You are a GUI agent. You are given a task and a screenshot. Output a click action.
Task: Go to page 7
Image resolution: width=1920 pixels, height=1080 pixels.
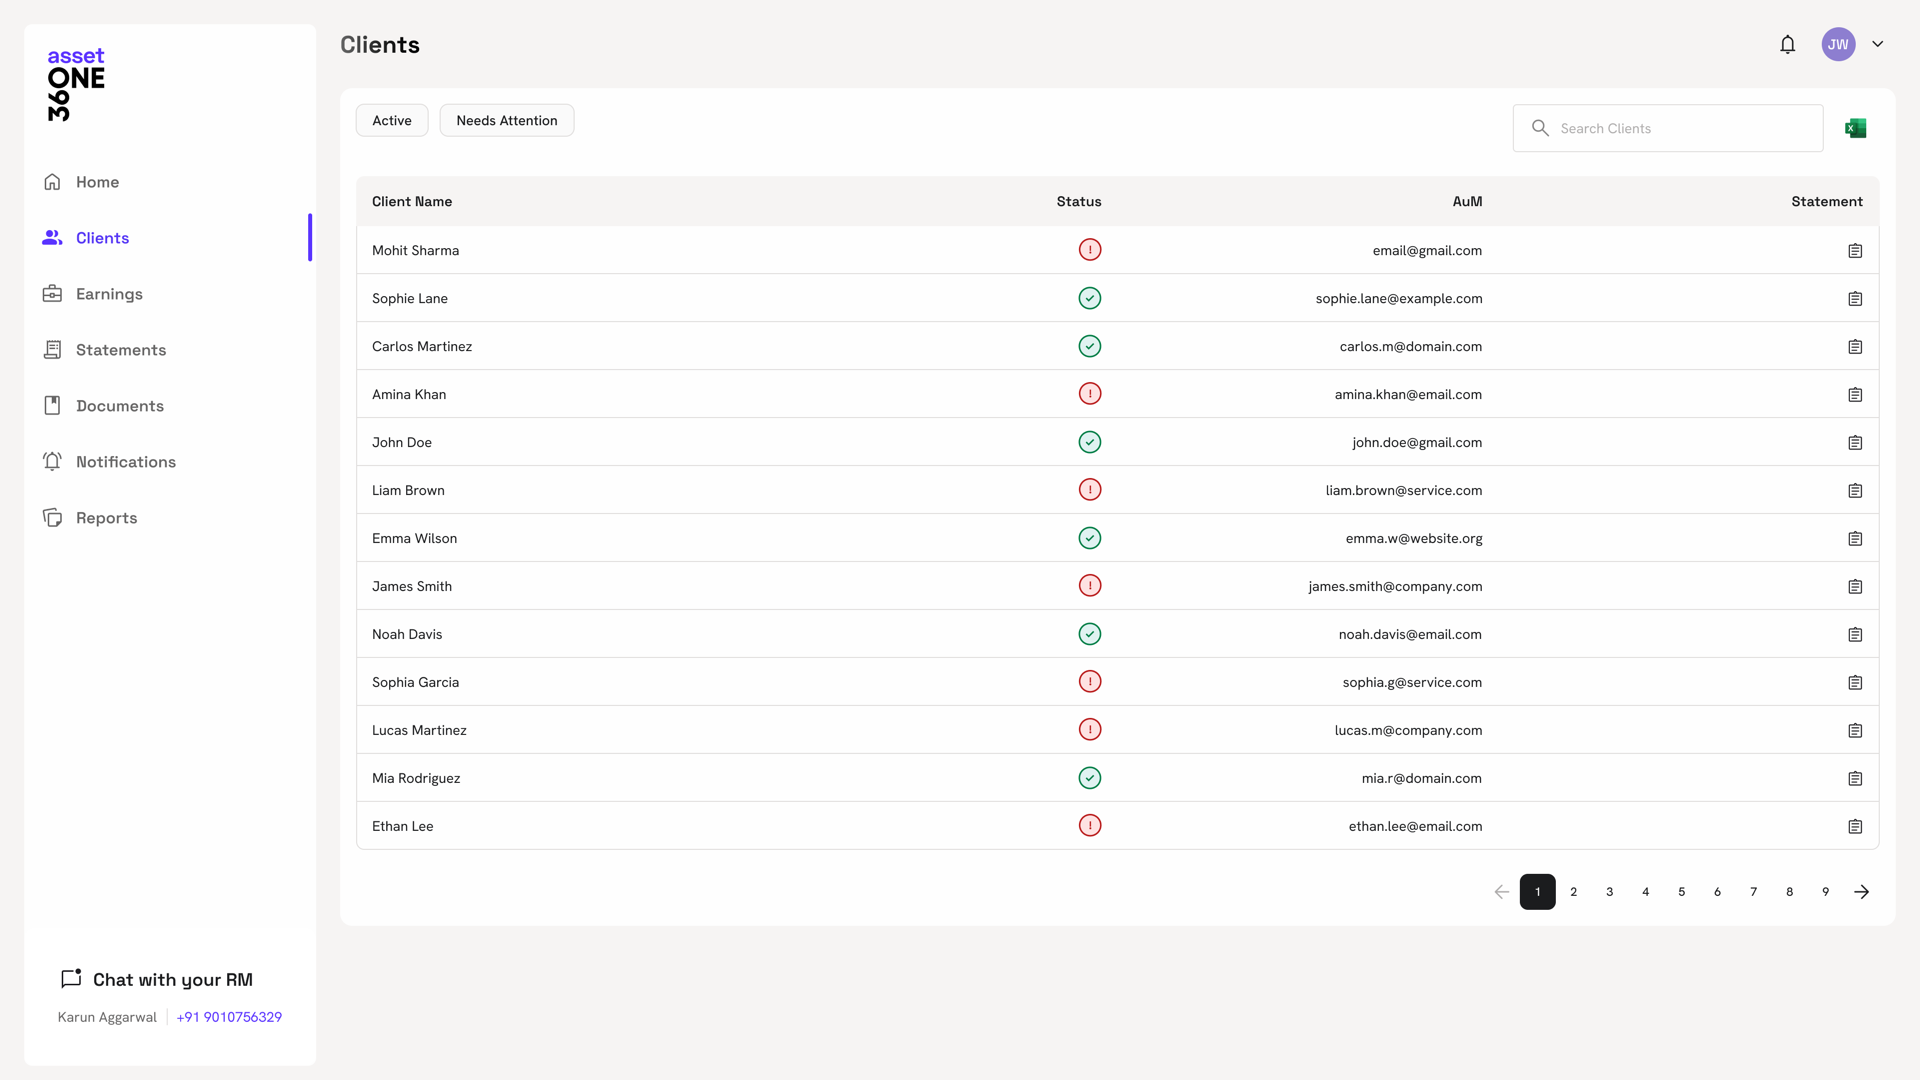tap(1753, 891)
